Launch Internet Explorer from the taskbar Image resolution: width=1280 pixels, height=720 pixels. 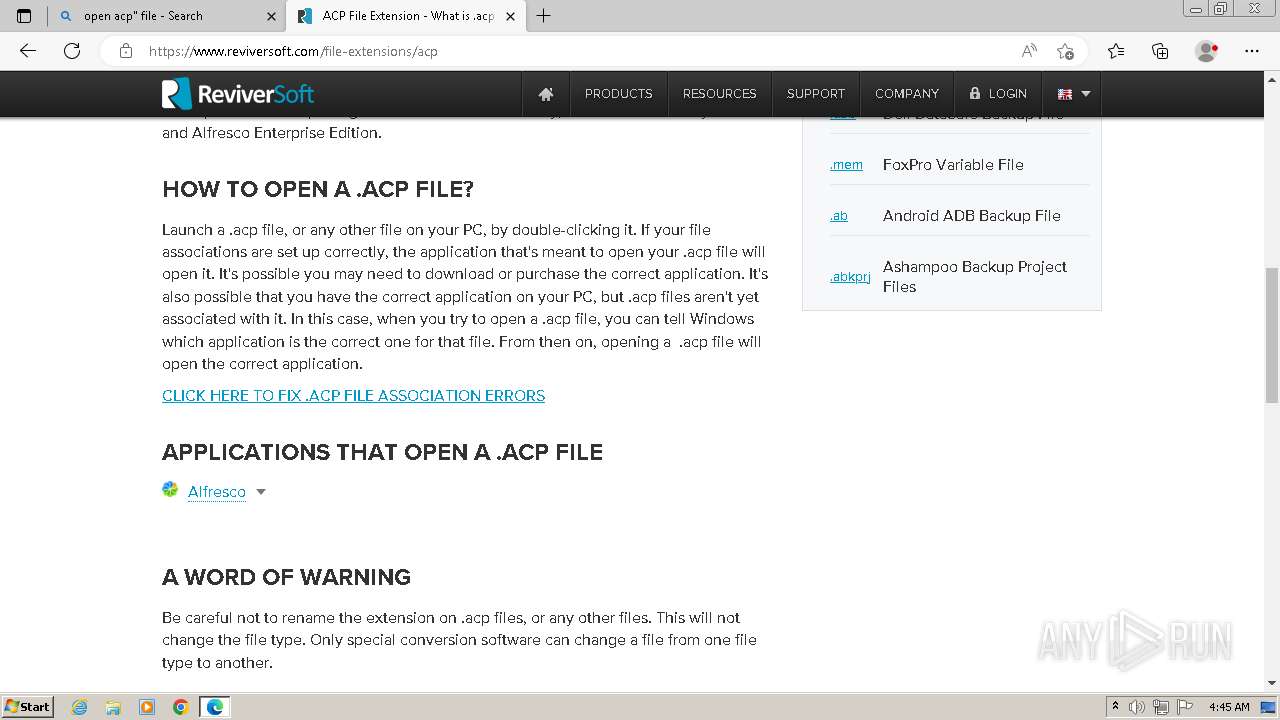click(x=80, y=707)
